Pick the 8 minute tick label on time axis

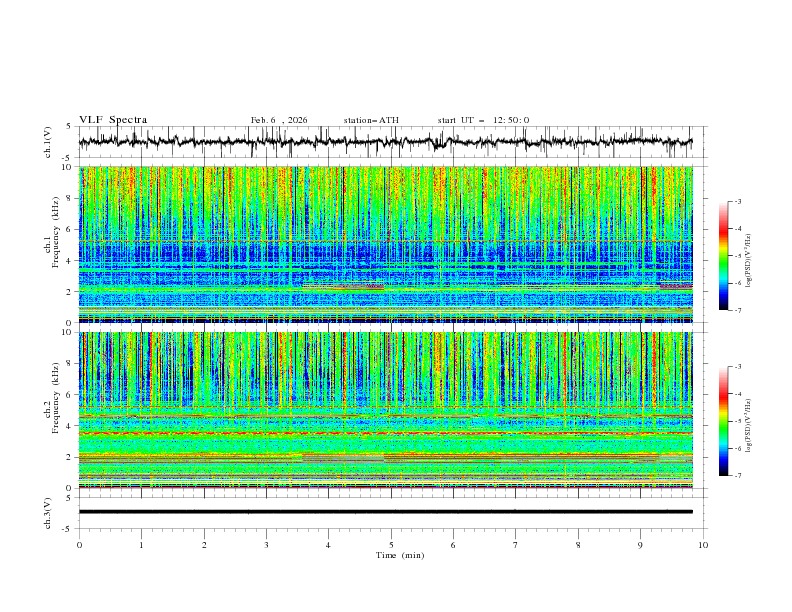578,544
